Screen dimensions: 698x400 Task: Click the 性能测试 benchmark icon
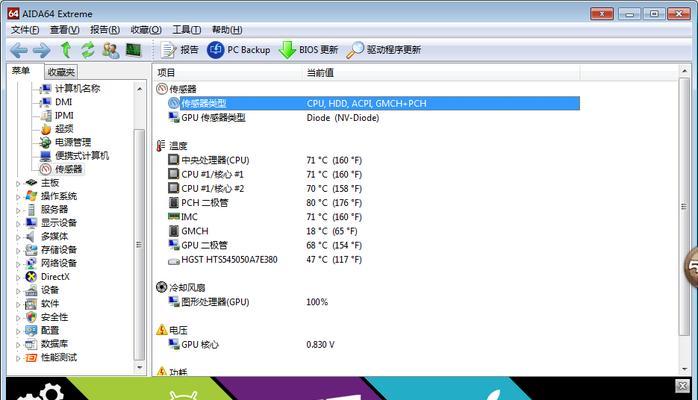pyautogui.click(x=31, y=357)
